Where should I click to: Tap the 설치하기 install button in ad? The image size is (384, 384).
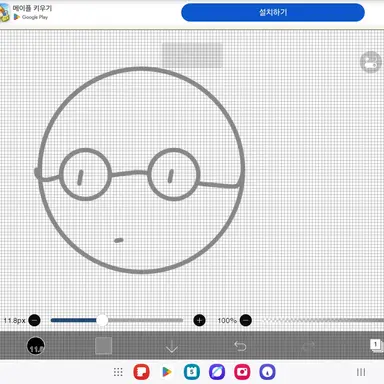pyautogui.click(x=273, y=13)
